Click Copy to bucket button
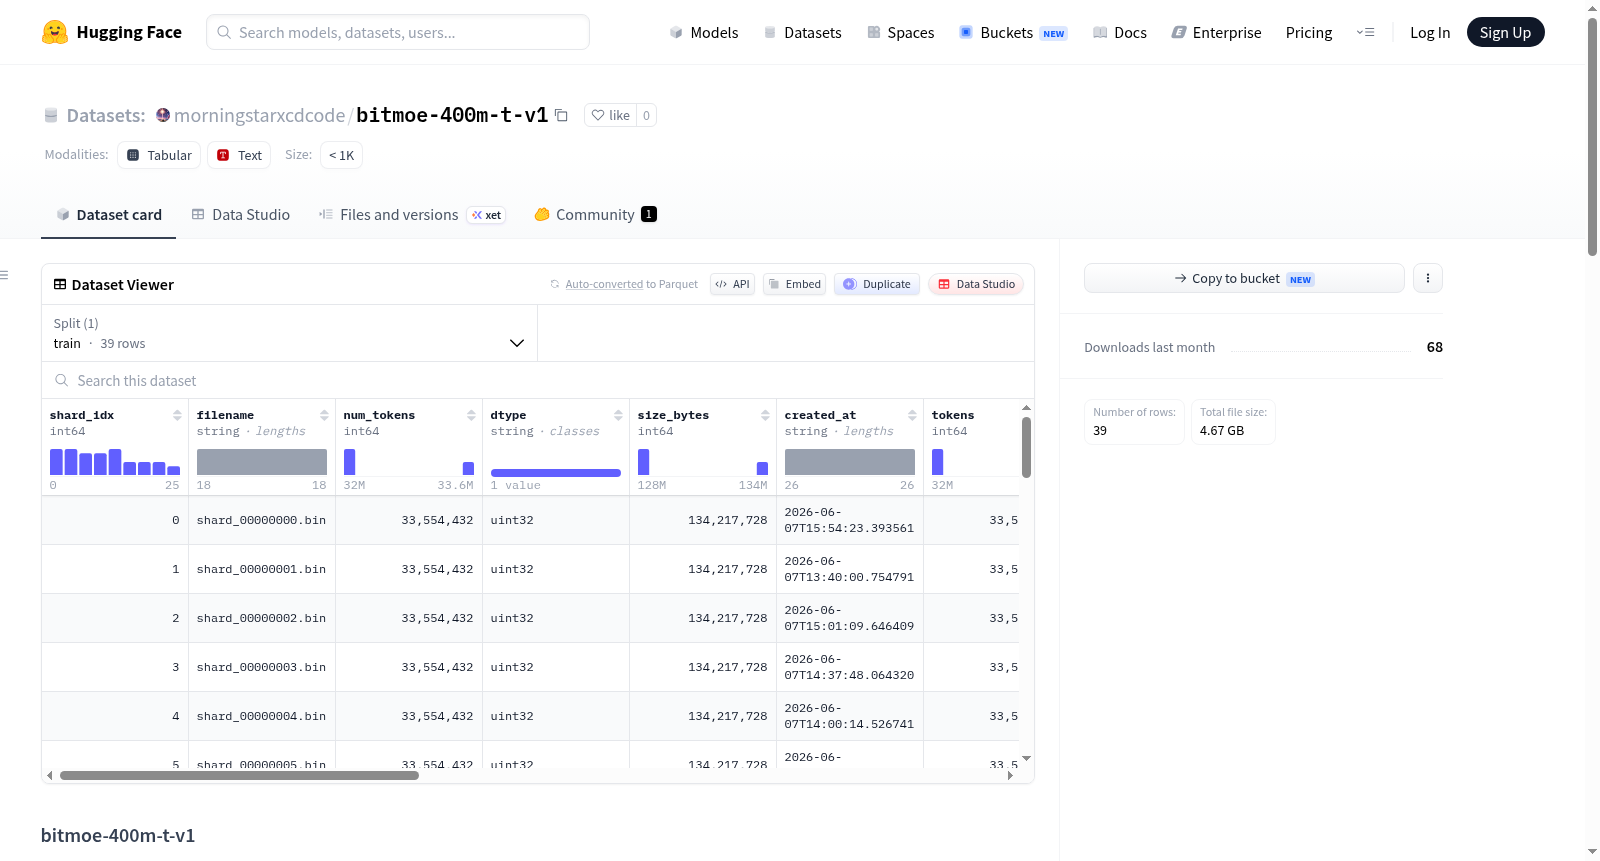This screenshot has height=861, width=1600. pyautogui.click(x=1244, y=278)
